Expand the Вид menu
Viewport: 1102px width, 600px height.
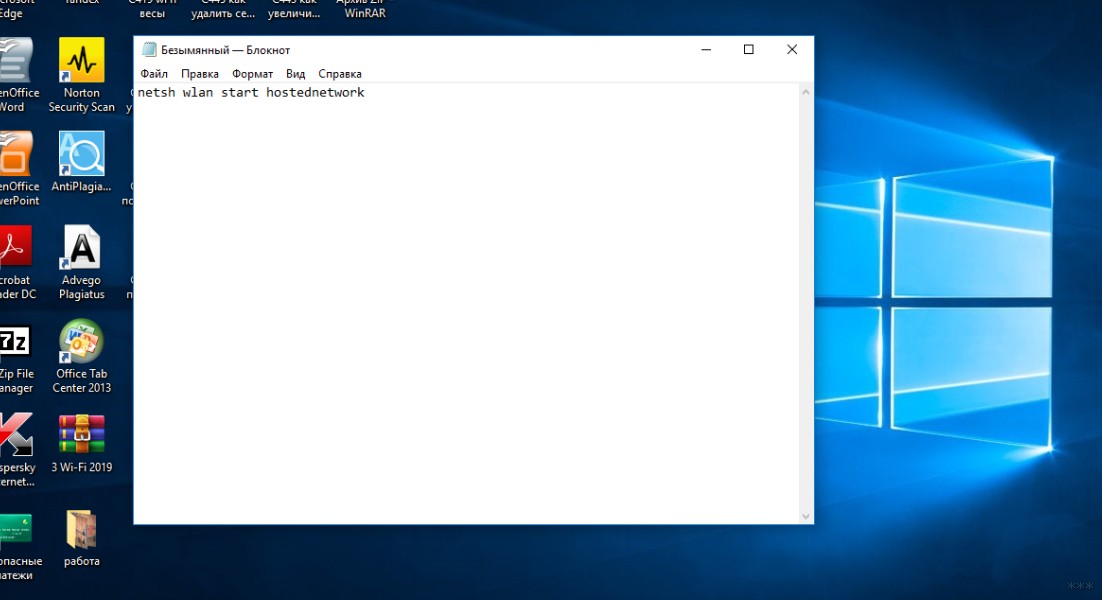coord(295,74)
